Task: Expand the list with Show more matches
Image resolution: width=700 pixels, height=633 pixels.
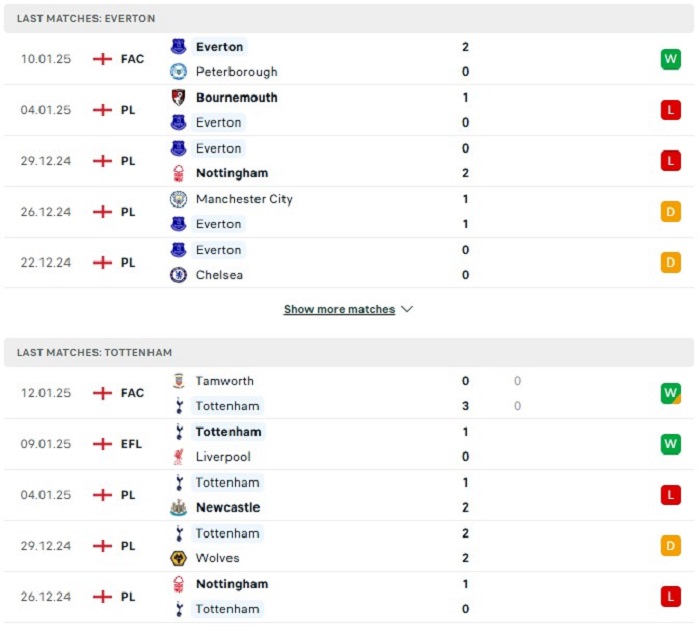Action: [x=339, y=309]
